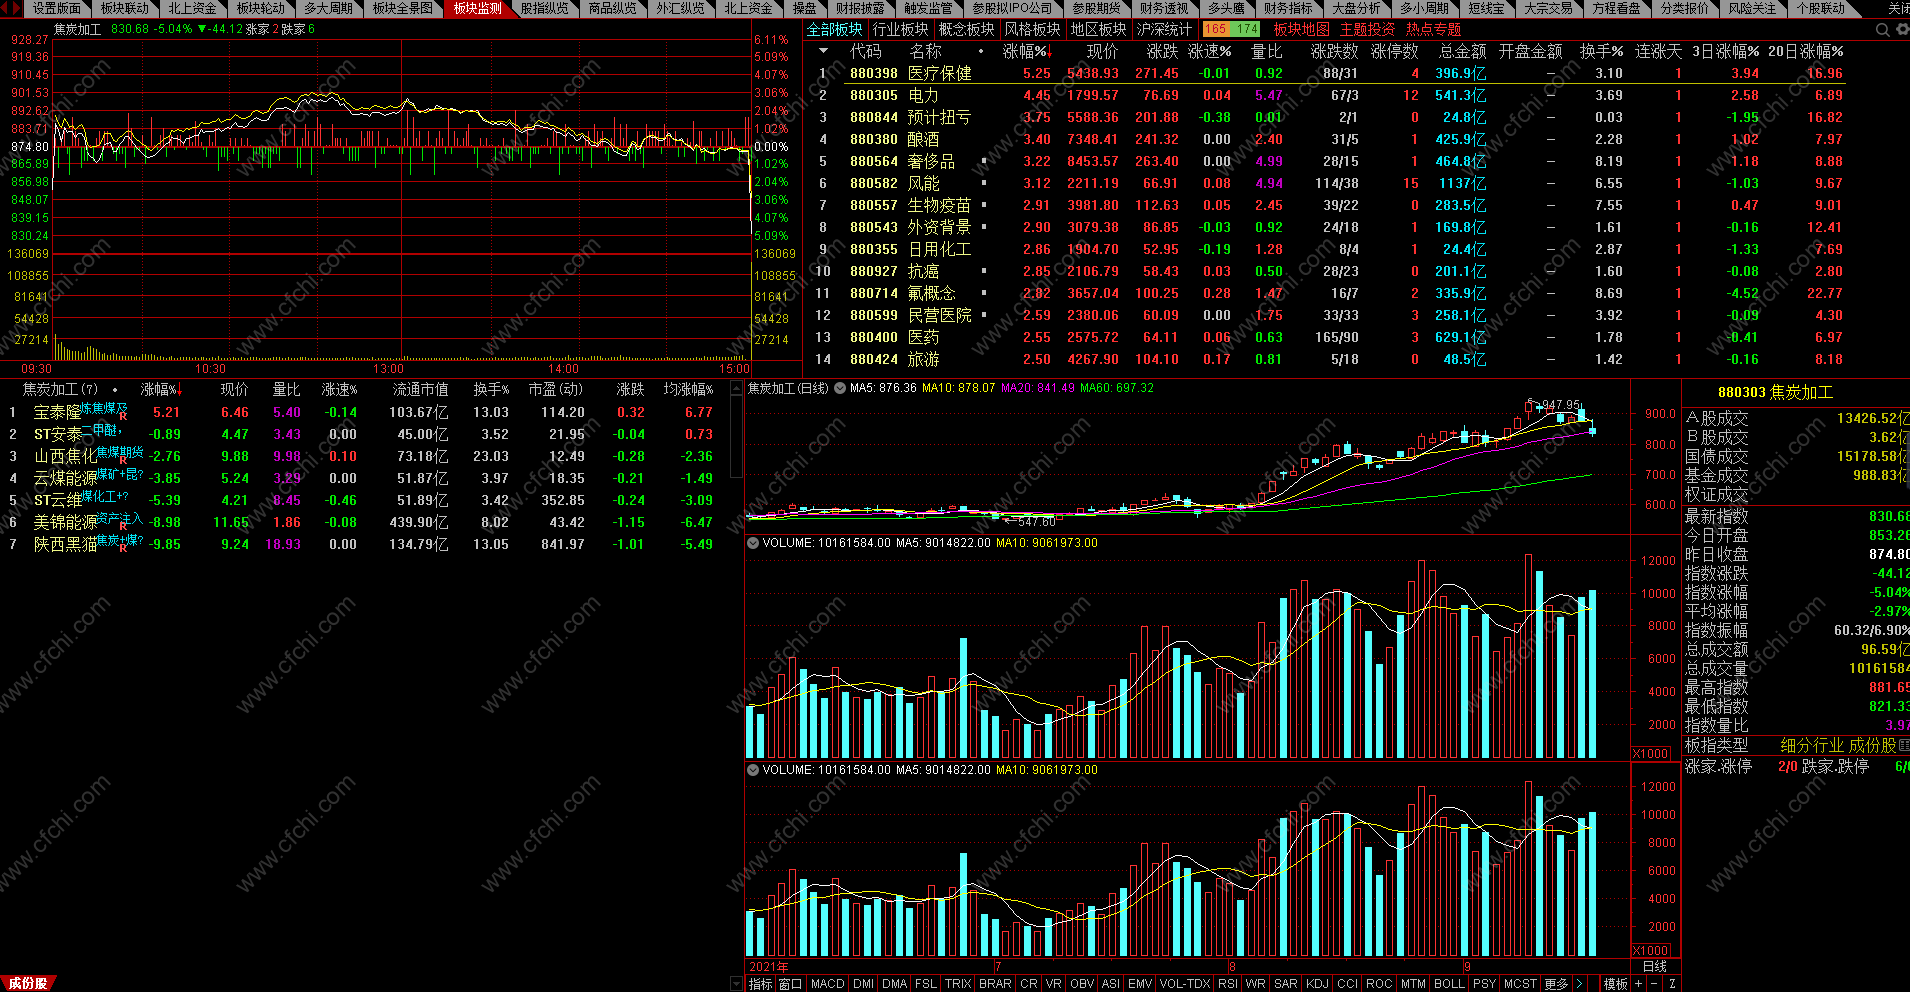Select the 美锦能源 stock row

(x=365, y=522)
